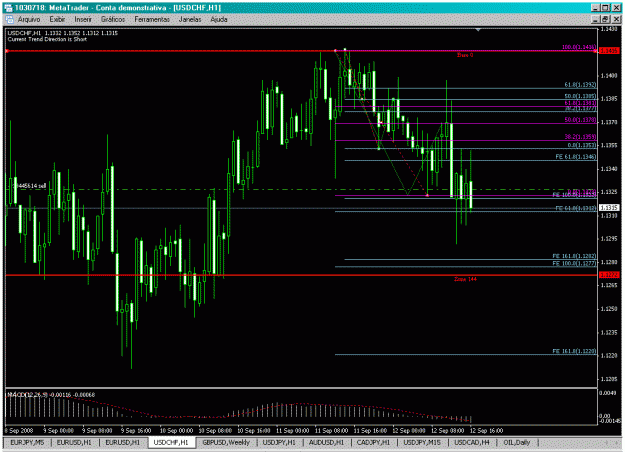
Task: Click the 'FE 61.8(1.1346)' Fibonacci label
Action: [576, 157]
